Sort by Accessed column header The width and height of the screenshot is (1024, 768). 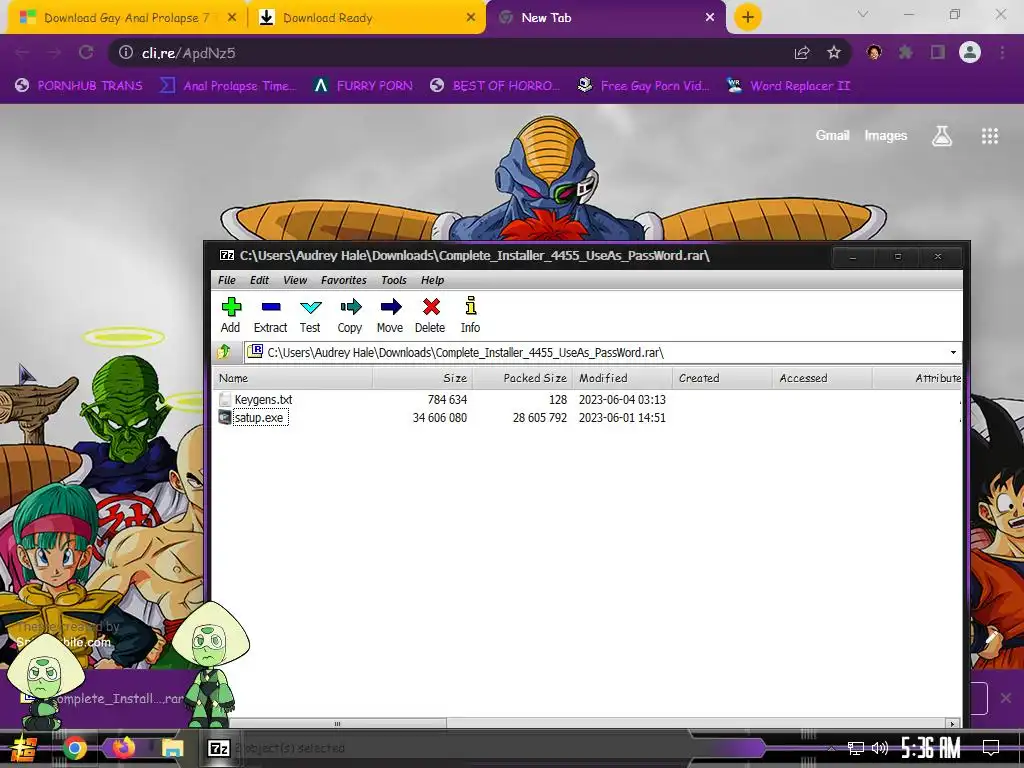[822, 378]
